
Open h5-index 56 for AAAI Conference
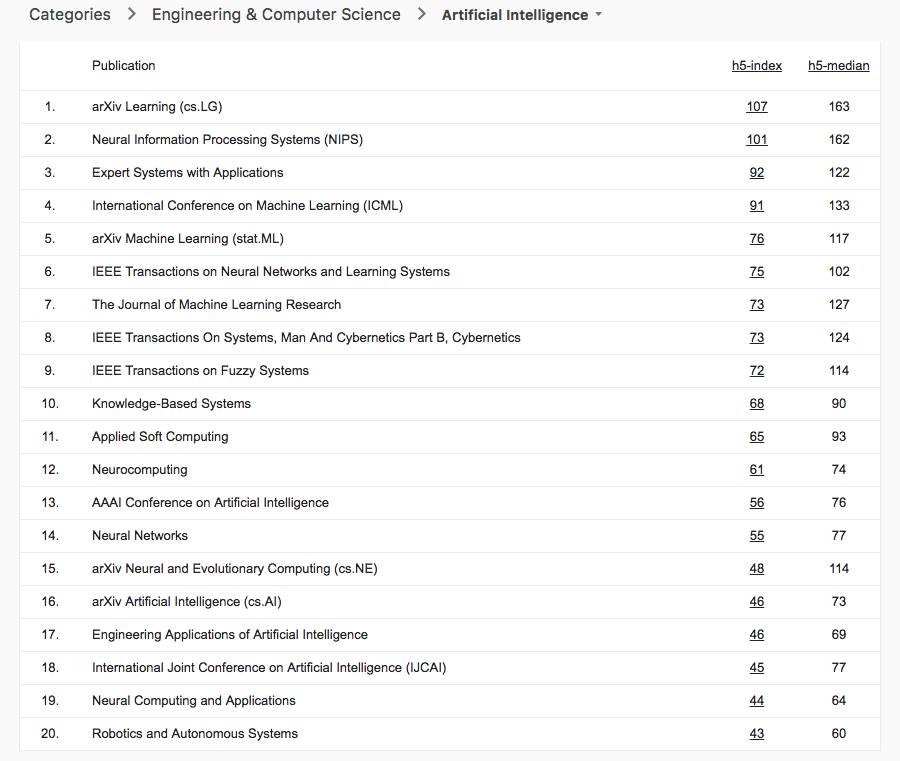click(757, 503)
